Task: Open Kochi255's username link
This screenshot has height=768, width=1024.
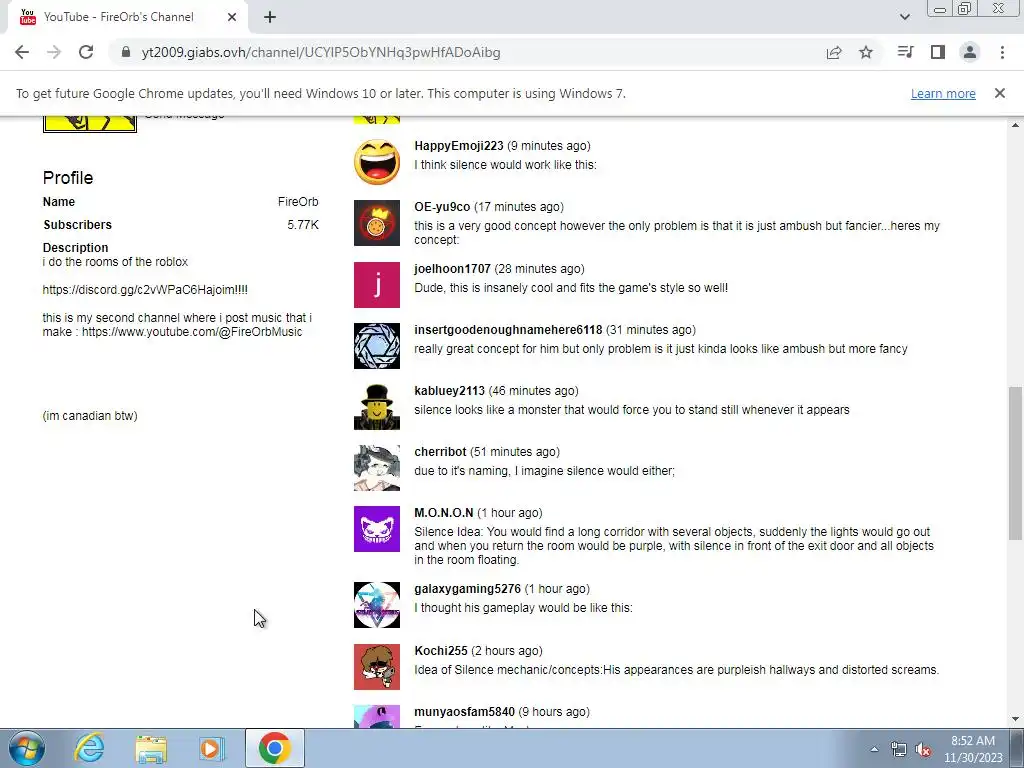Action: pyautogui.click(x=441, y=651)
